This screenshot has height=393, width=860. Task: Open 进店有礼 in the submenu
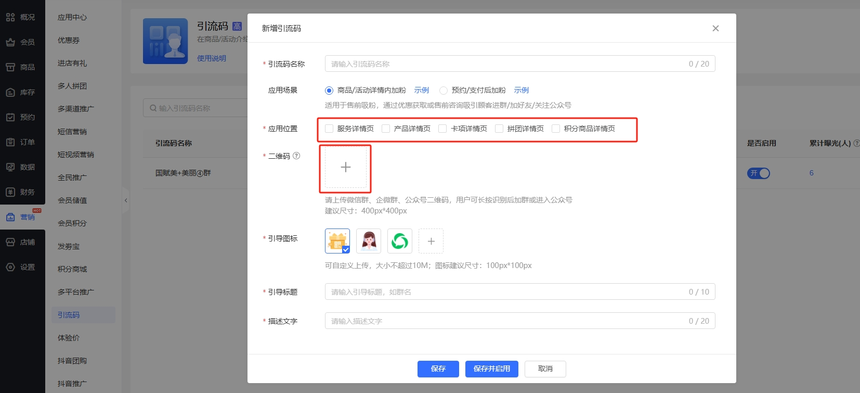72,63
